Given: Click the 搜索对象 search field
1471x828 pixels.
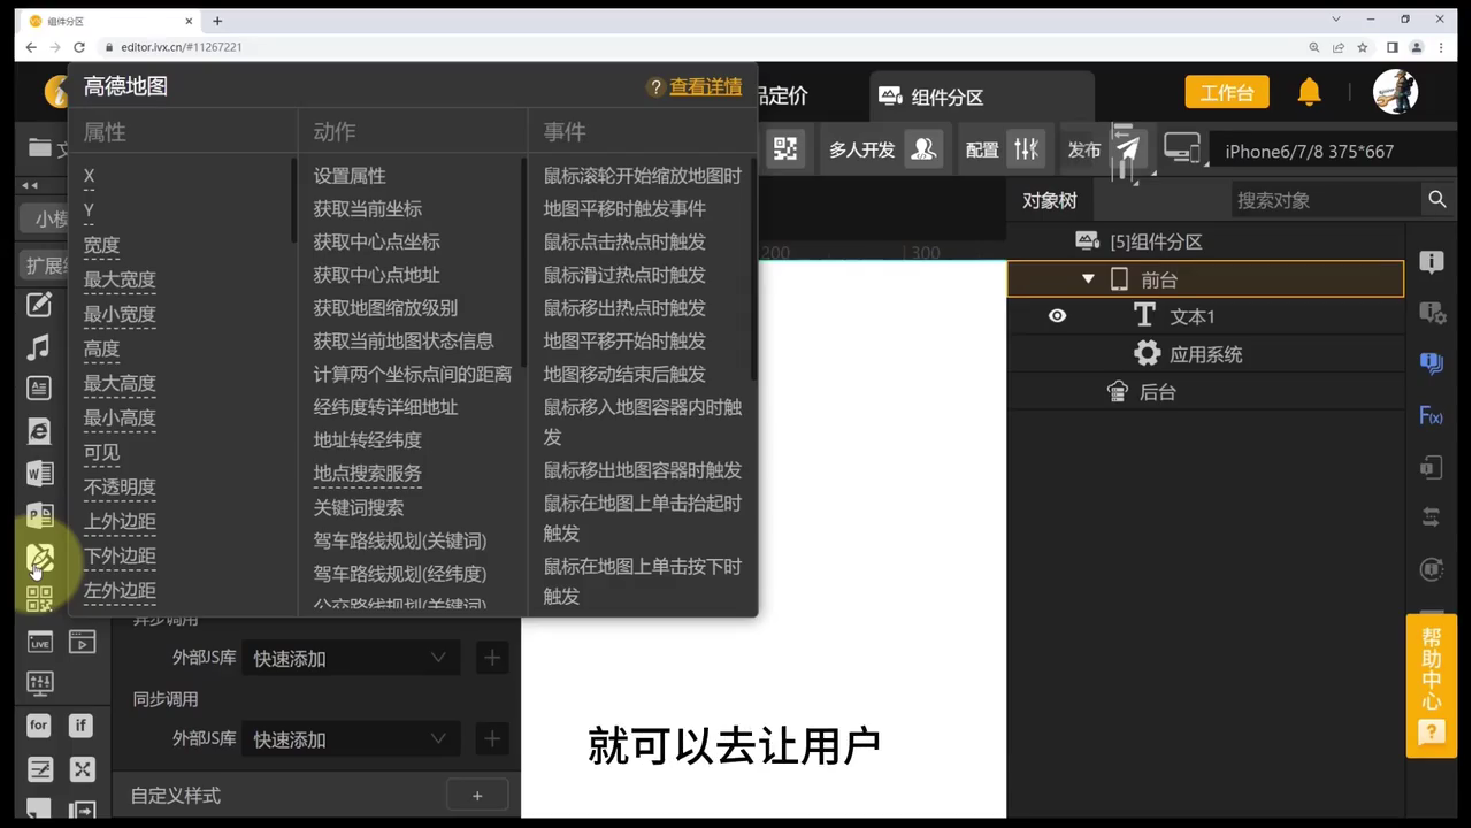Looking at the screenshot, I should (x=1325, y=200).
